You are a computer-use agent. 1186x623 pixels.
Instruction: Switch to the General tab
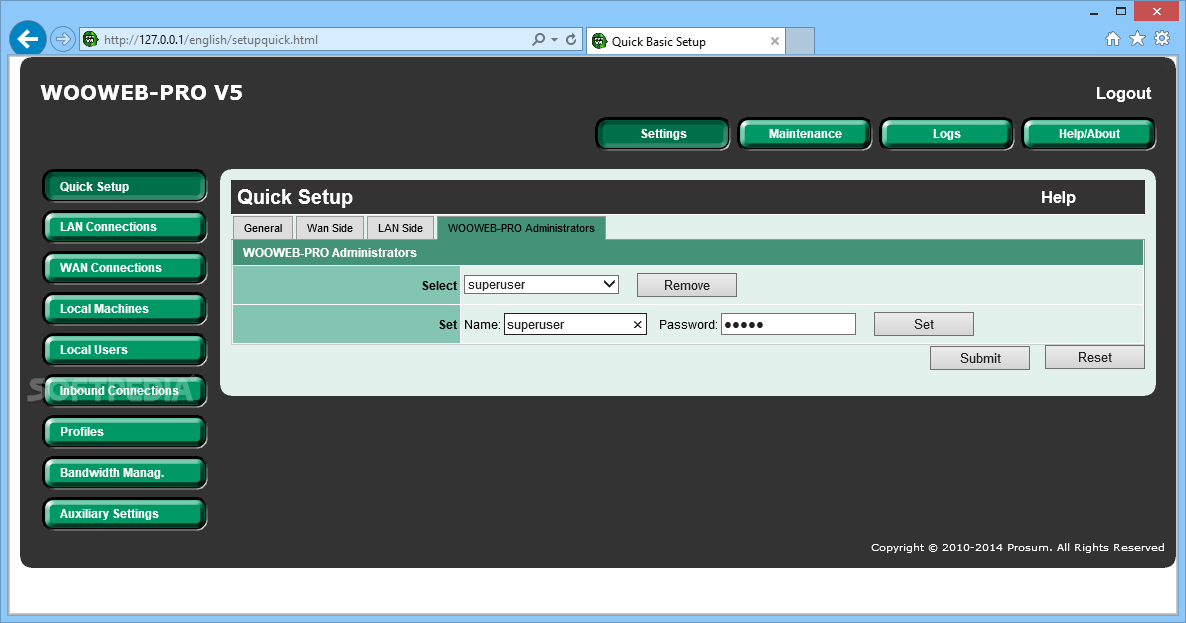tap(263, 228)
